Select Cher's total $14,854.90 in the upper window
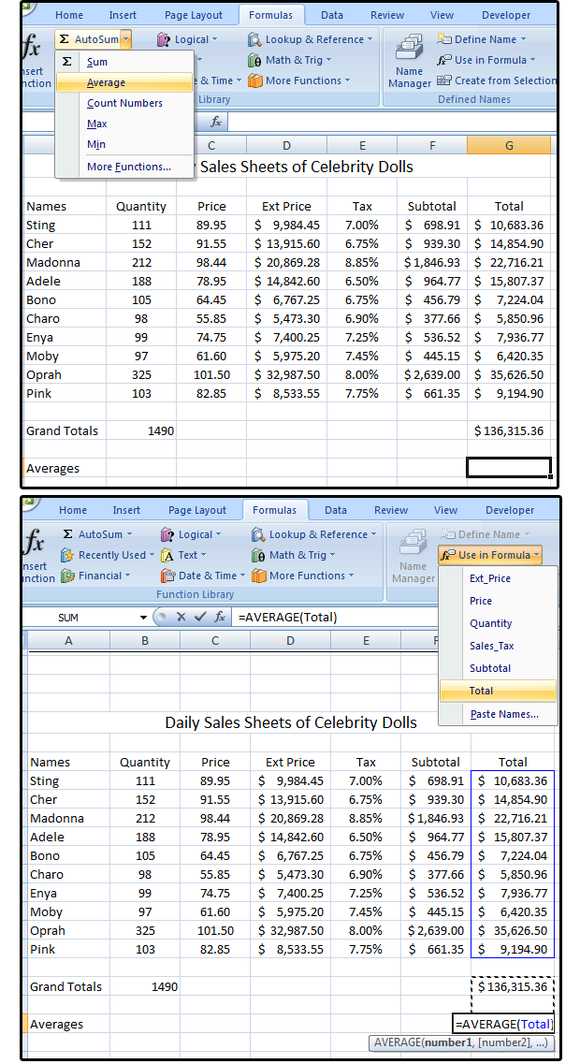580x1064 pixels. click(509, 244)
